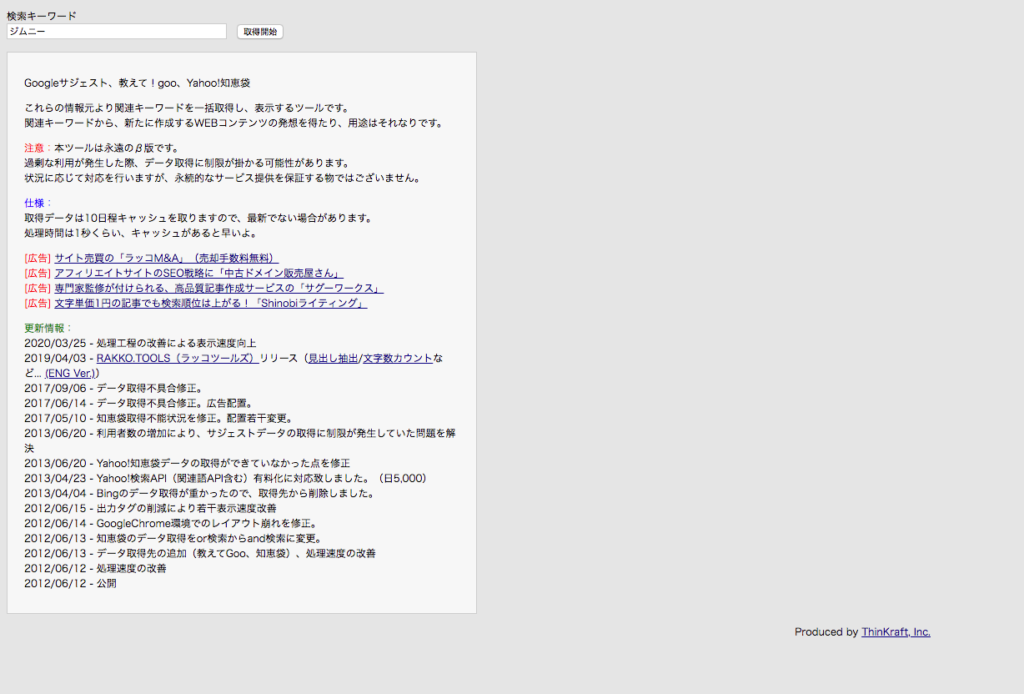
Task: Click the 2012/06/13 and検索に変更 entry
Action: pyautogui.click(x=174, y=538)
